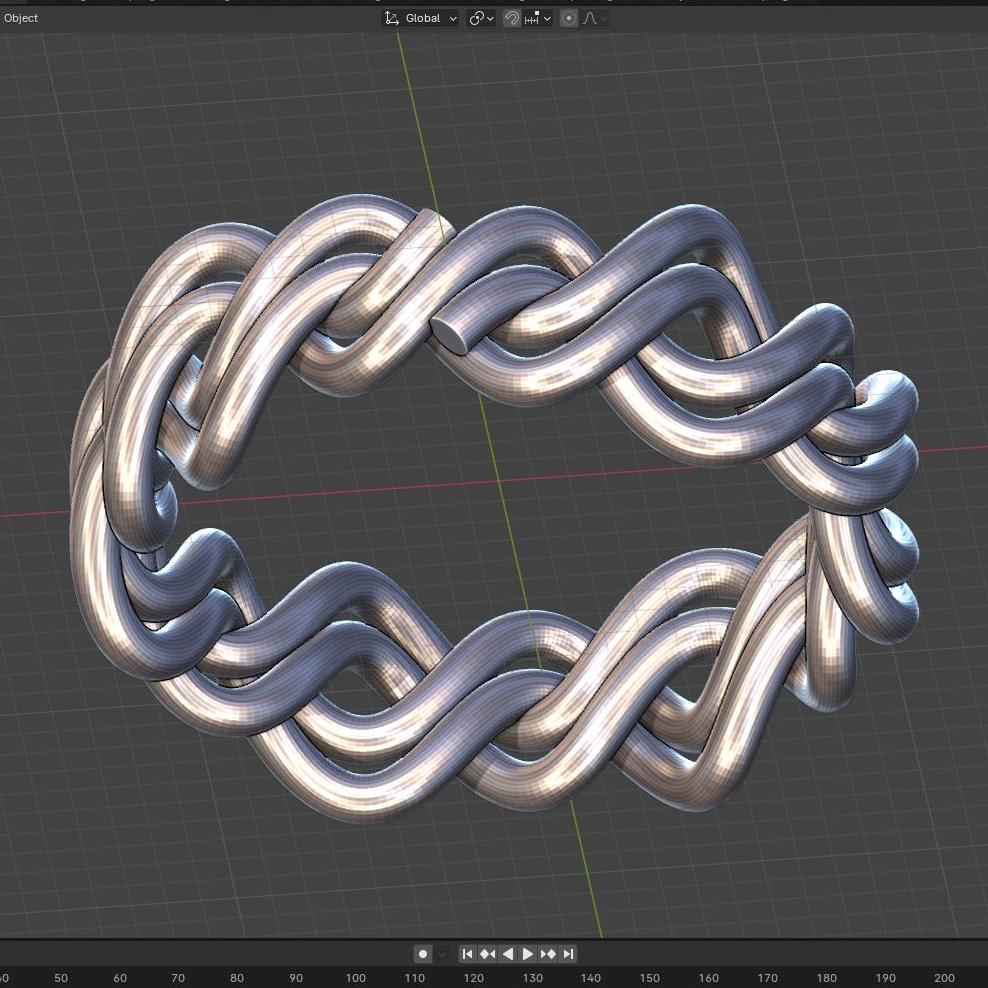This screenshot has width=988, height=988.
Task: Jump to the first frame
Action: 467,954
